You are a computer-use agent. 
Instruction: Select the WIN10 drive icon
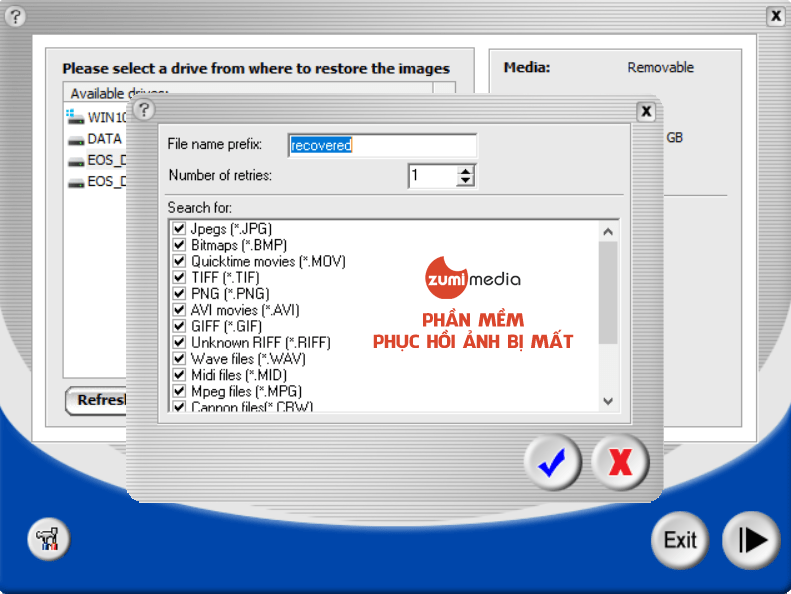[76, 117]
